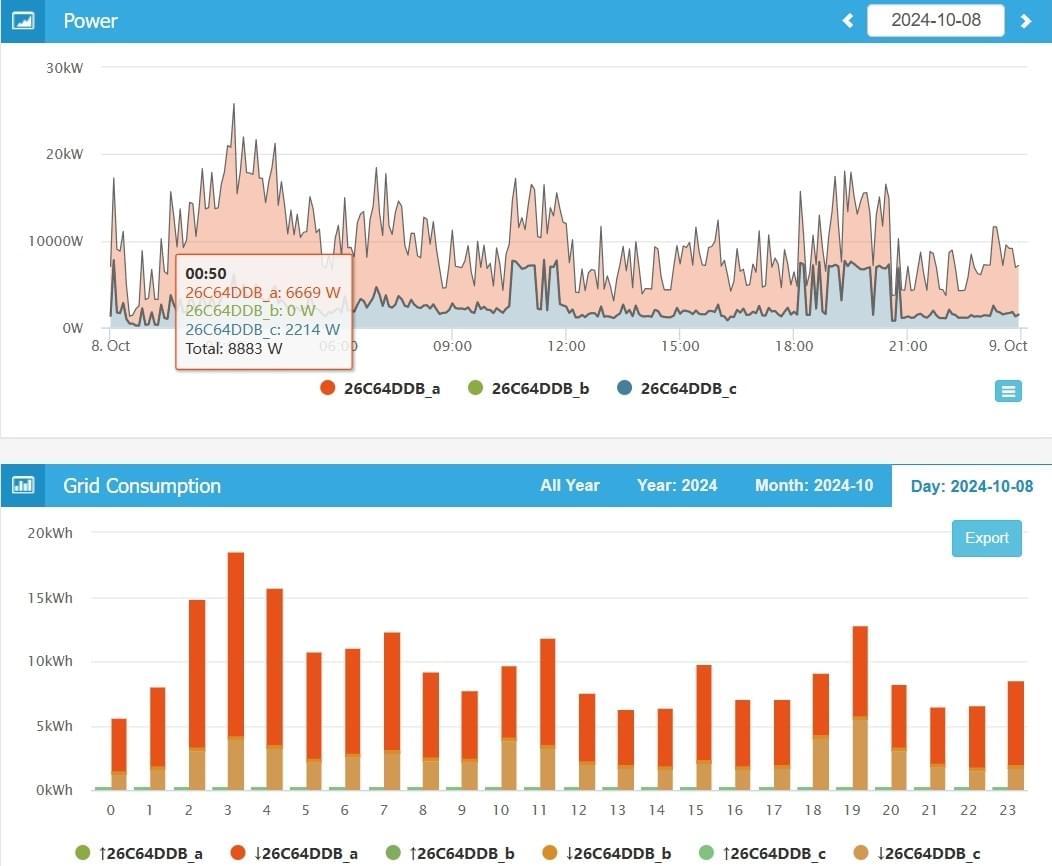Toggle ↓26C64DDB_a import legend item

pyautogui.click(x=294, y=853)
